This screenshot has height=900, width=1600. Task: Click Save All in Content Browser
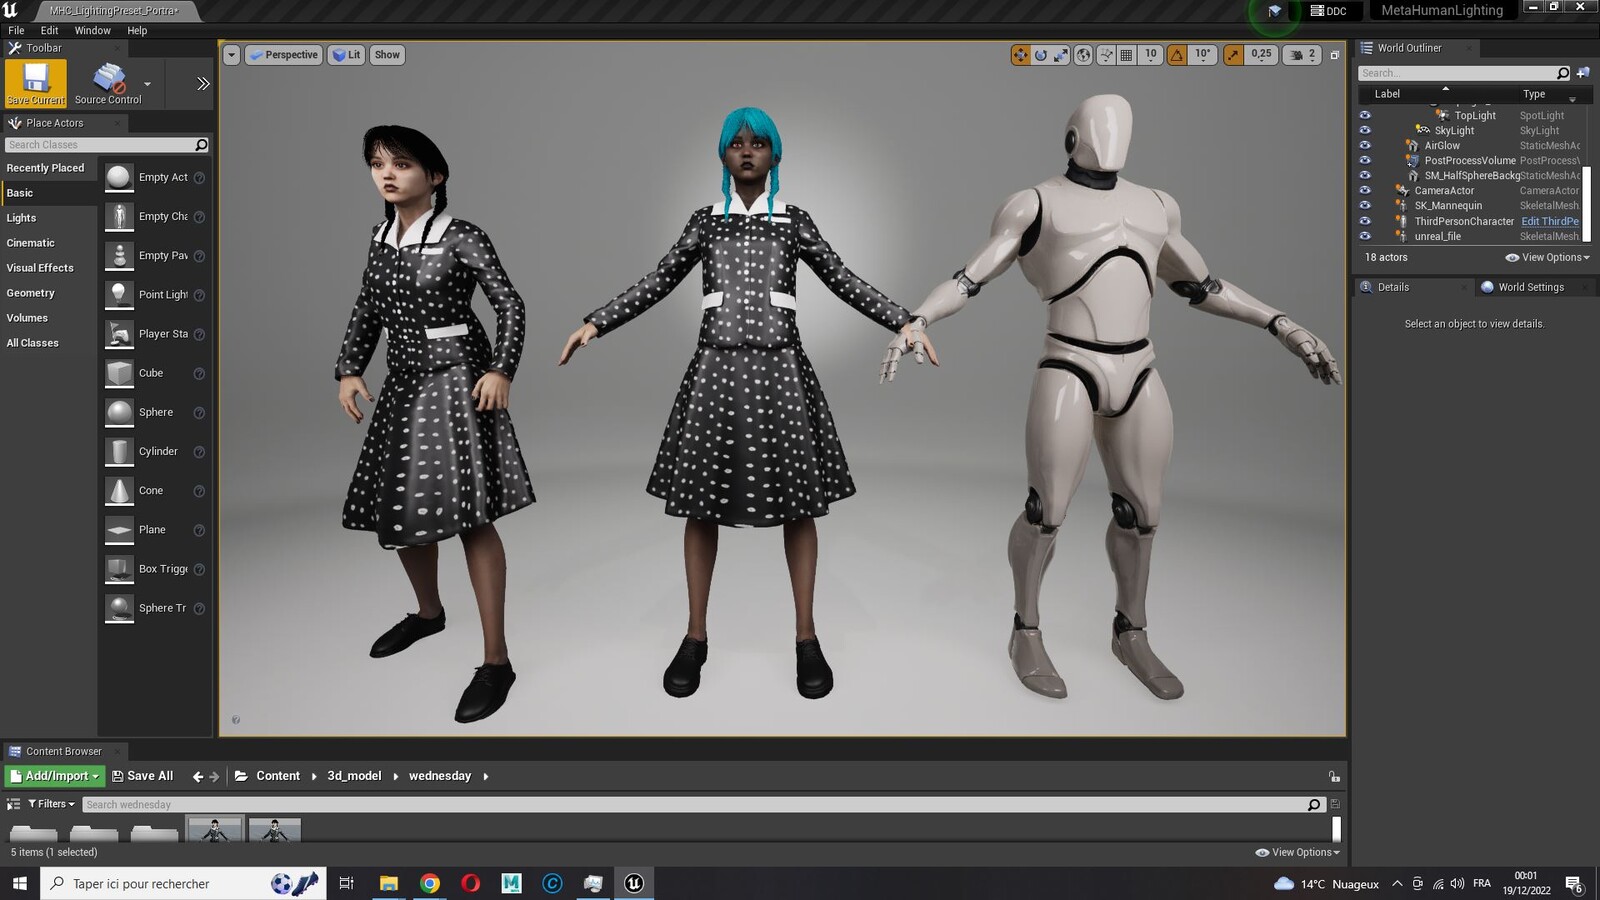[x=142, y=776]
